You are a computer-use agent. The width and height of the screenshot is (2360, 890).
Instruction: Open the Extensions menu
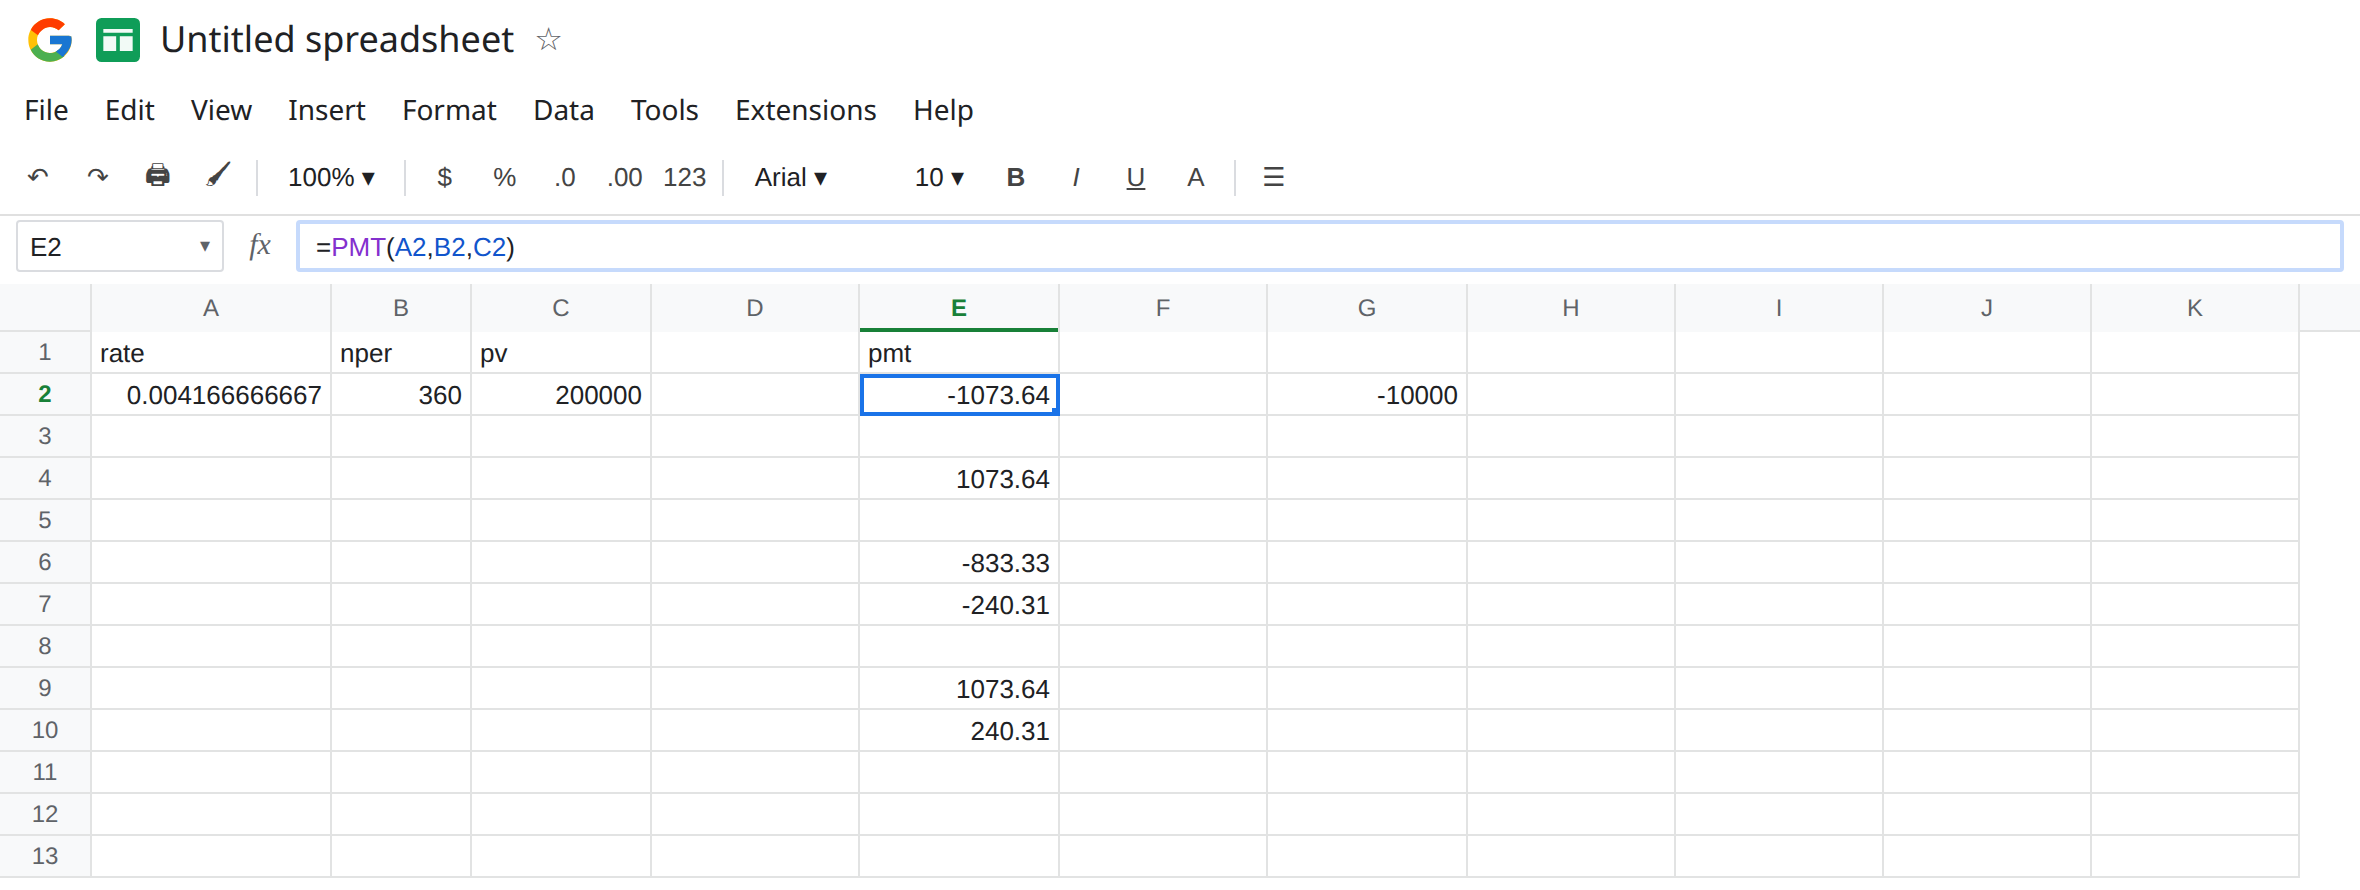pos(805,110)
